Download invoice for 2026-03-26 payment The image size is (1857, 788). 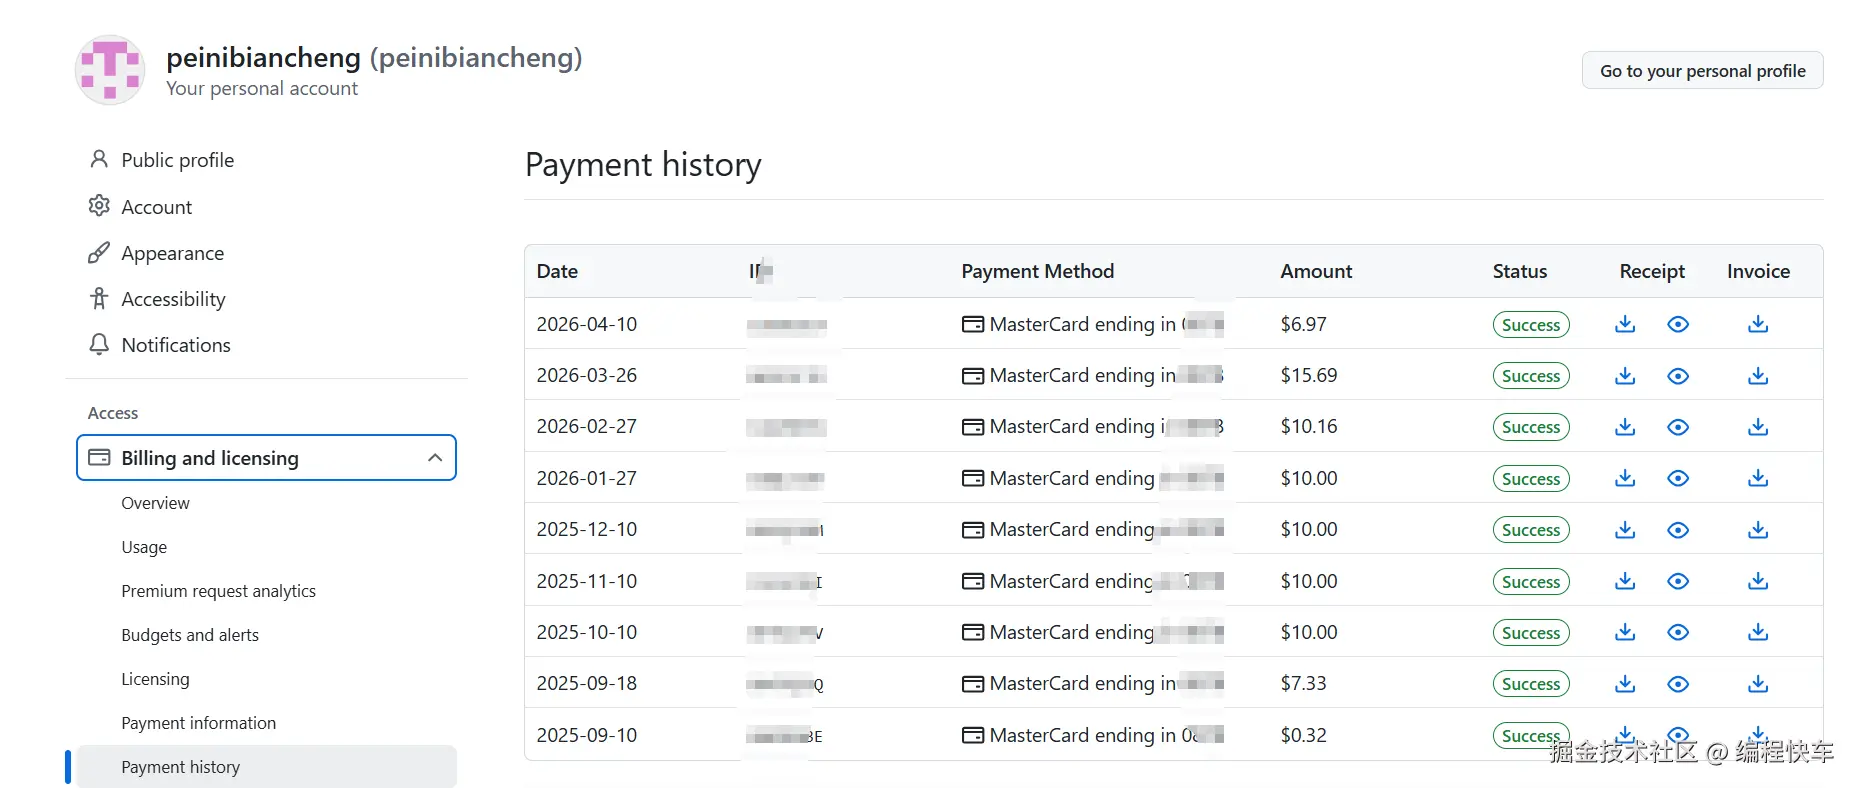click(x=1758, y=376)
